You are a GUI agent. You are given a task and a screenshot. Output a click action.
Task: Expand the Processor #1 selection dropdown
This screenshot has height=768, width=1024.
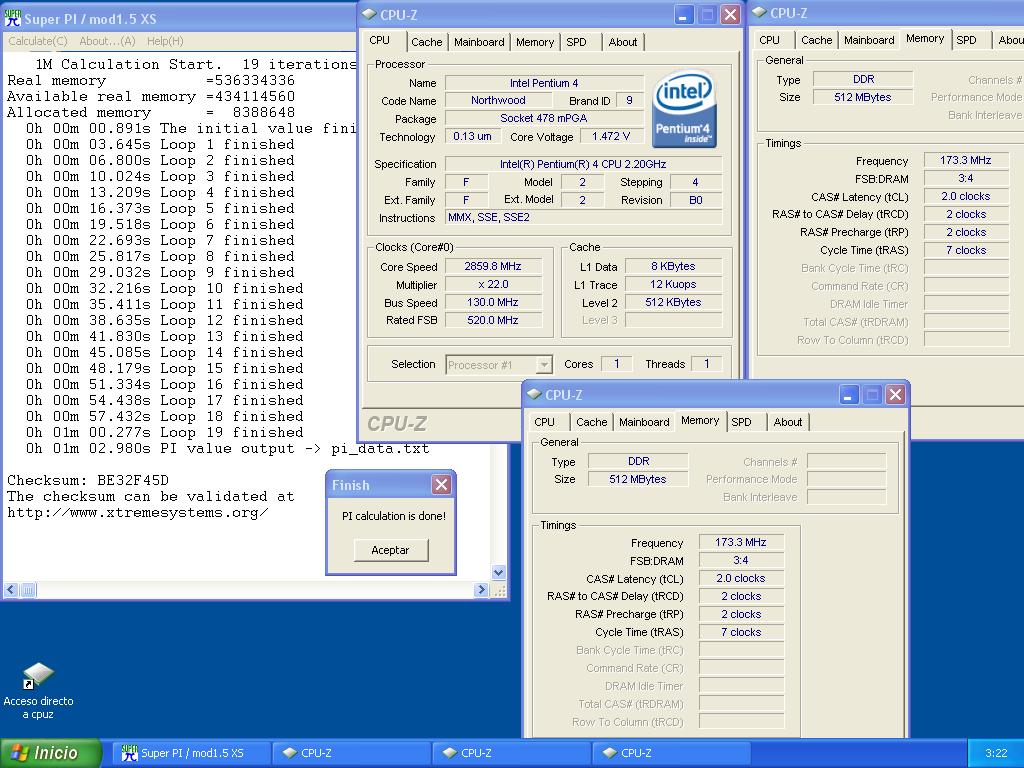544,364
